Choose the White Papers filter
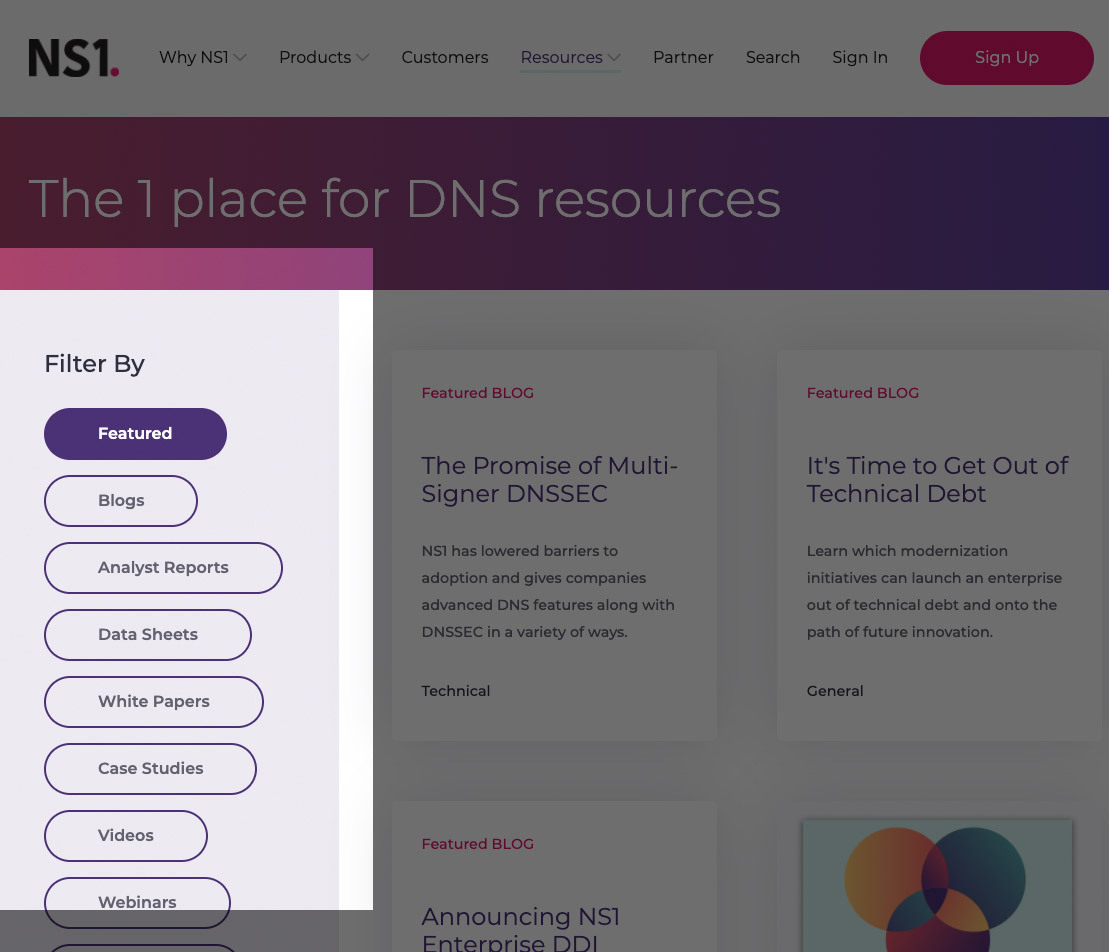Image resolution: width=1109 pixels, height=952 pixels. tap(153, 702)
